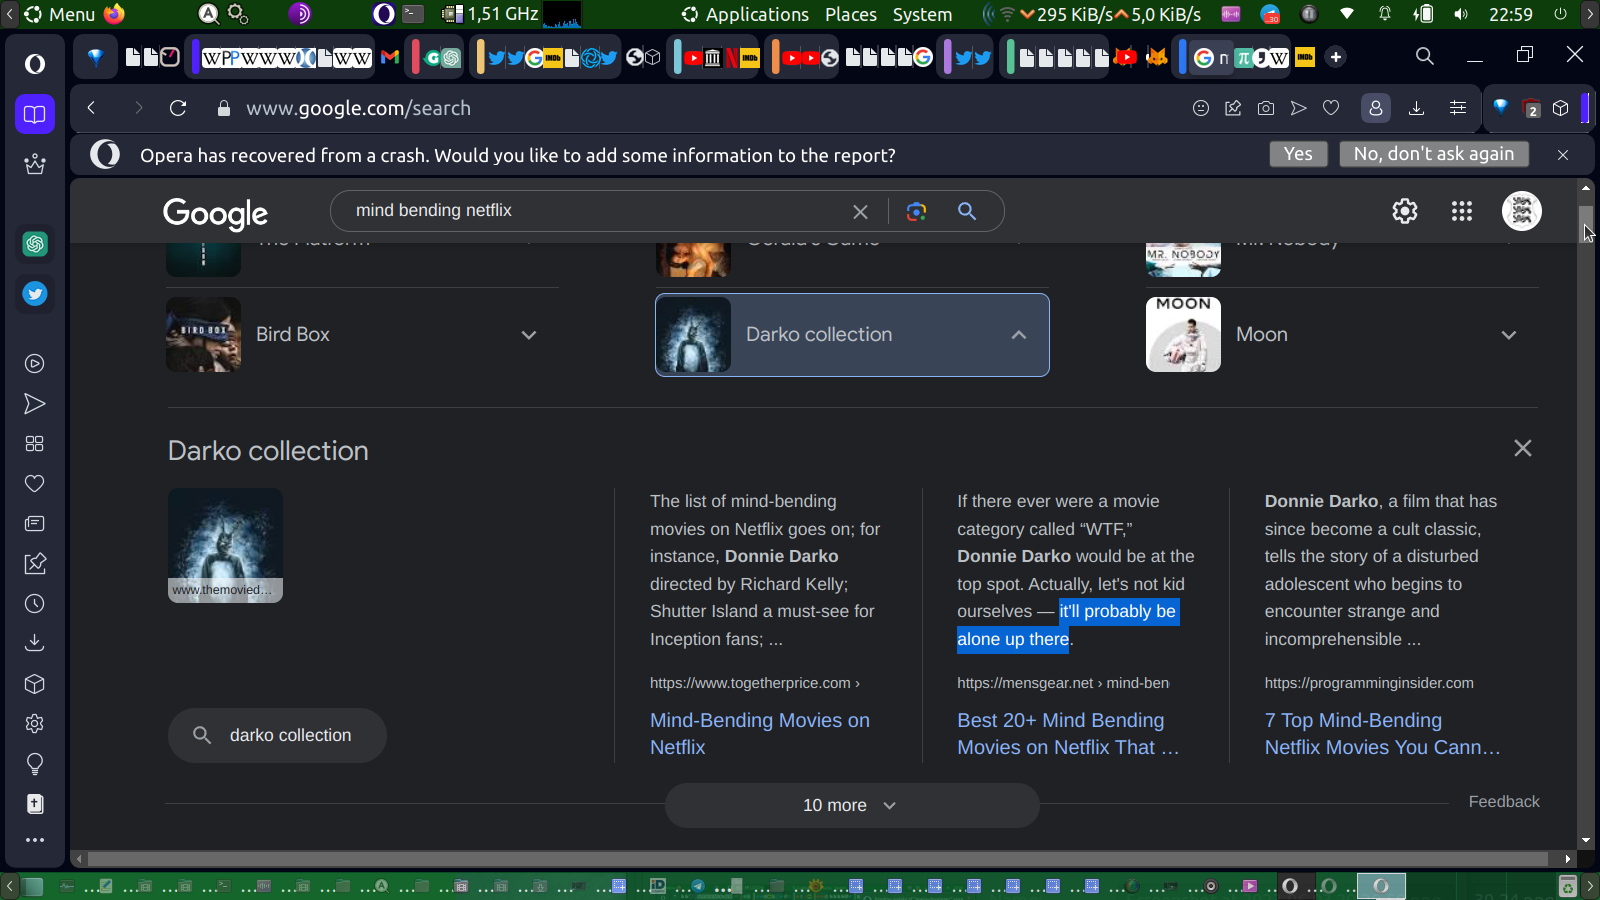Open the sidebar three-dot setup menu
This screenshot has width=1600, height=900.
click(35, 840)
